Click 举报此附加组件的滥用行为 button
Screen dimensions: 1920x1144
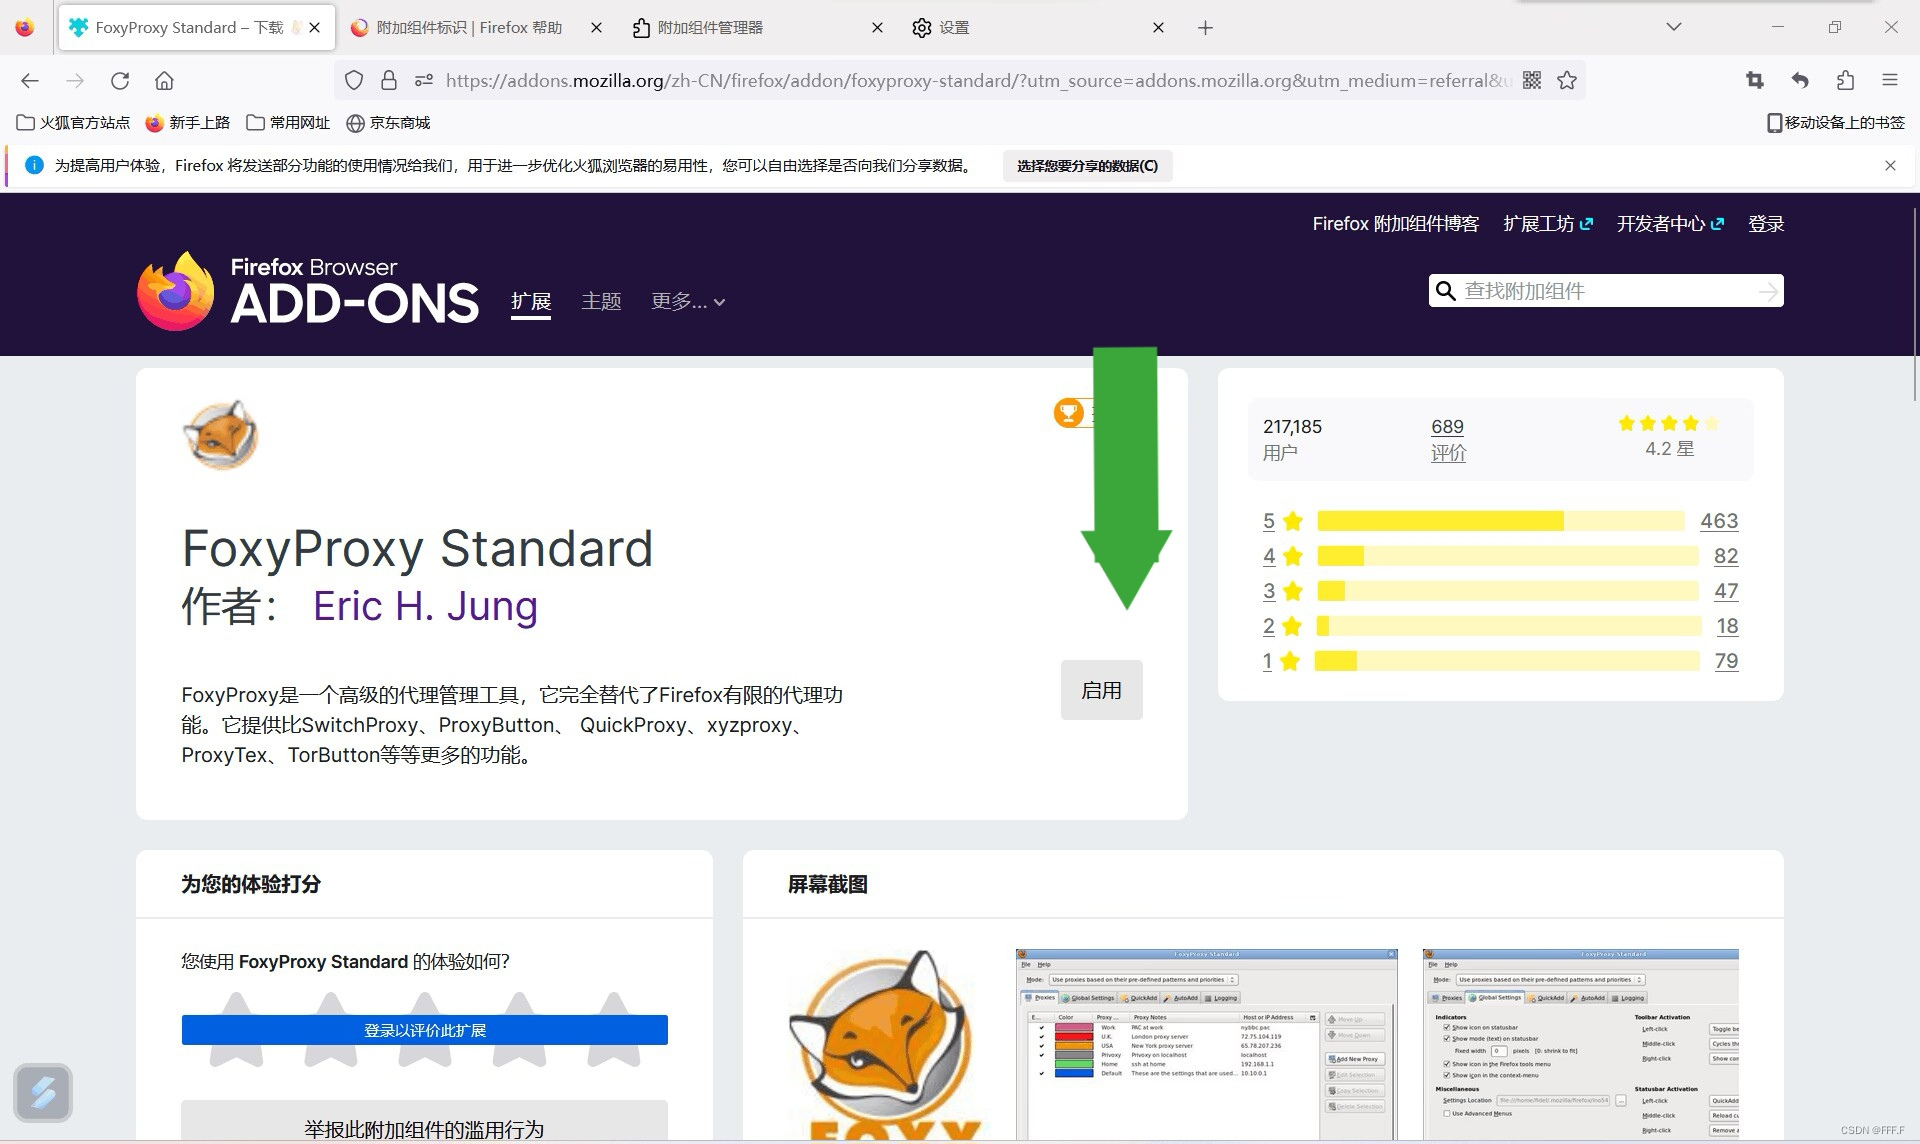point(424,1122)
